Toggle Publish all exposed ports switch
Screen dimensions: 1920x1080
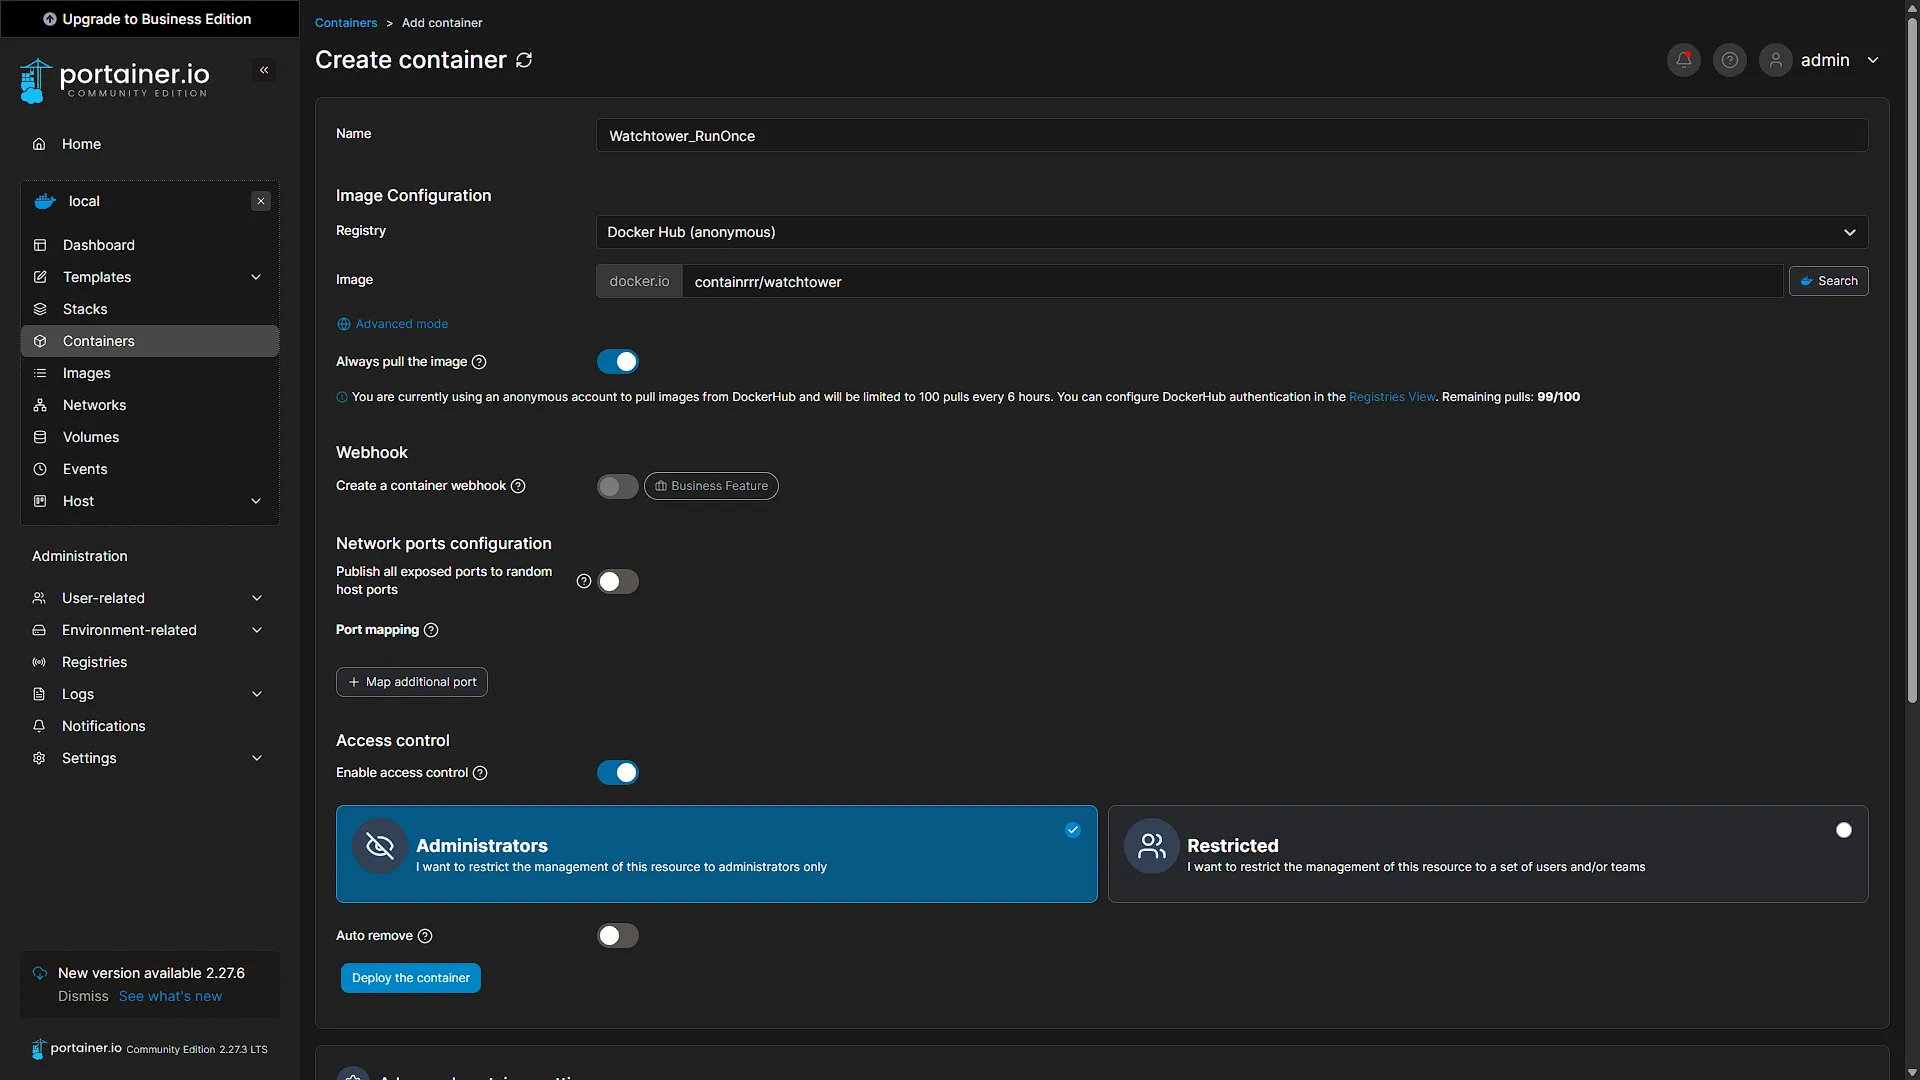pyautogui.click(x=618, y=581)
